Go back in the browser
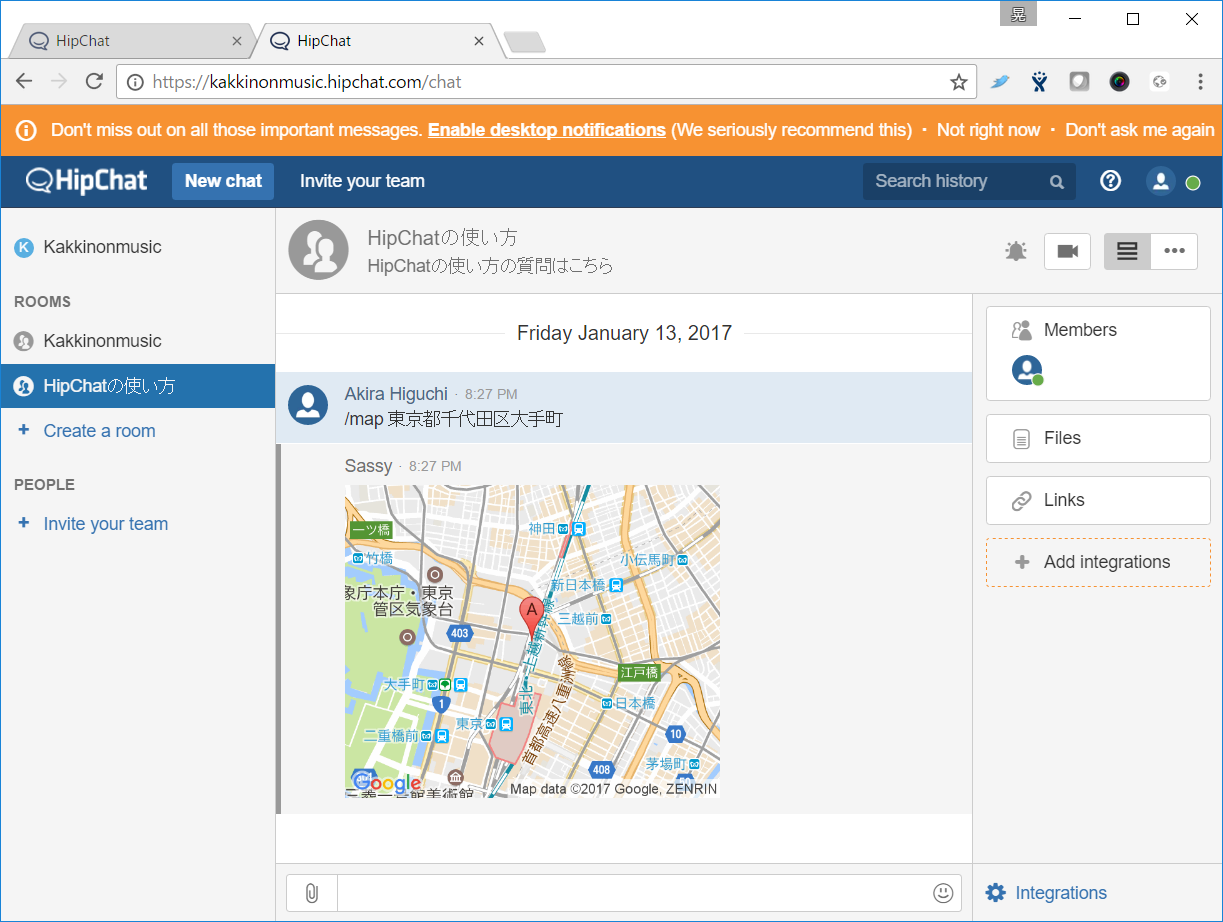 coord(24,82)
